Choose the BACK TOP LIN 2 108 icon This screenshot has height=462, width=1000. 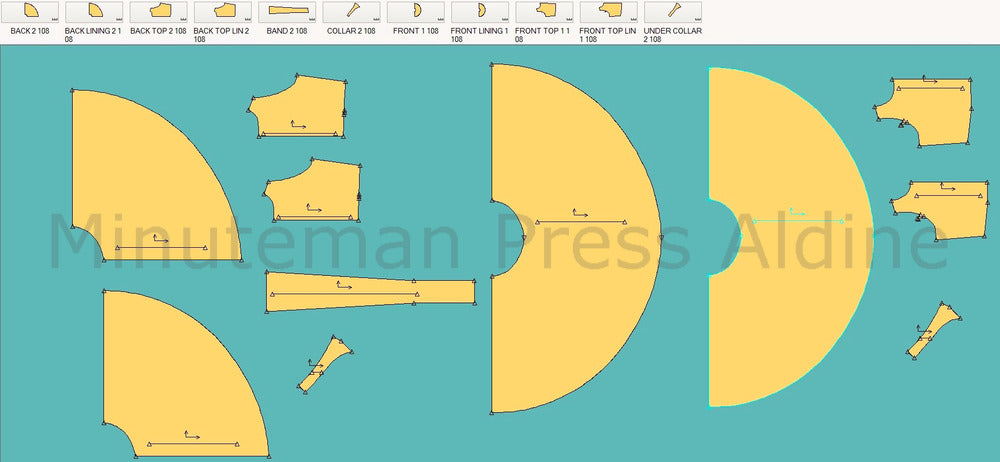[x=223, y=12]
